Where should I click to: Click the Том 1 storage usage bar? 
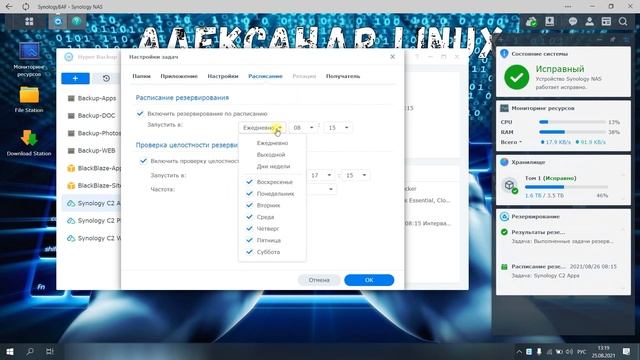566,187
